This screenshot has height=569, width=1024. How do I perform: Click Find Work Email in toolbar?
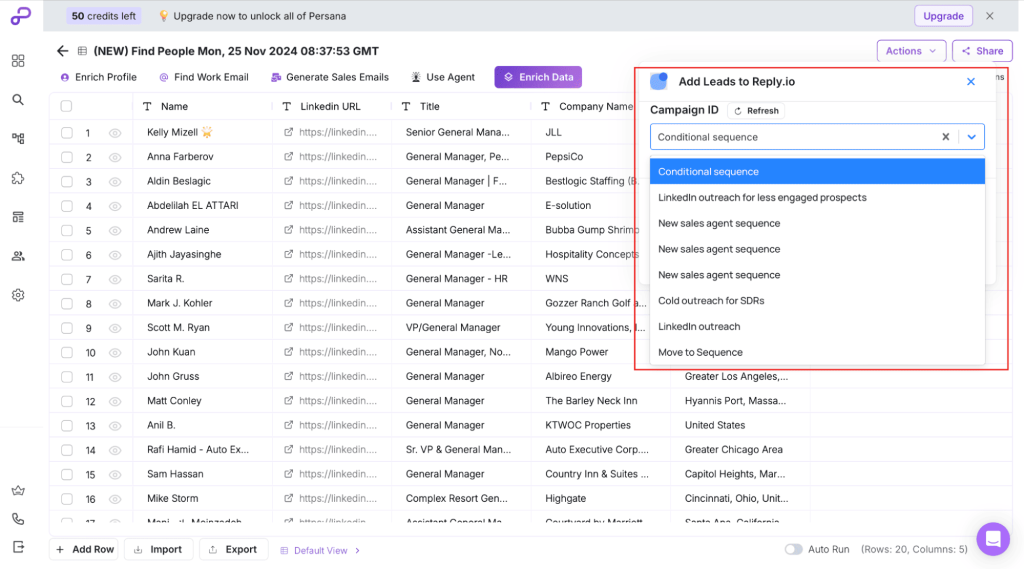point(204,77)
